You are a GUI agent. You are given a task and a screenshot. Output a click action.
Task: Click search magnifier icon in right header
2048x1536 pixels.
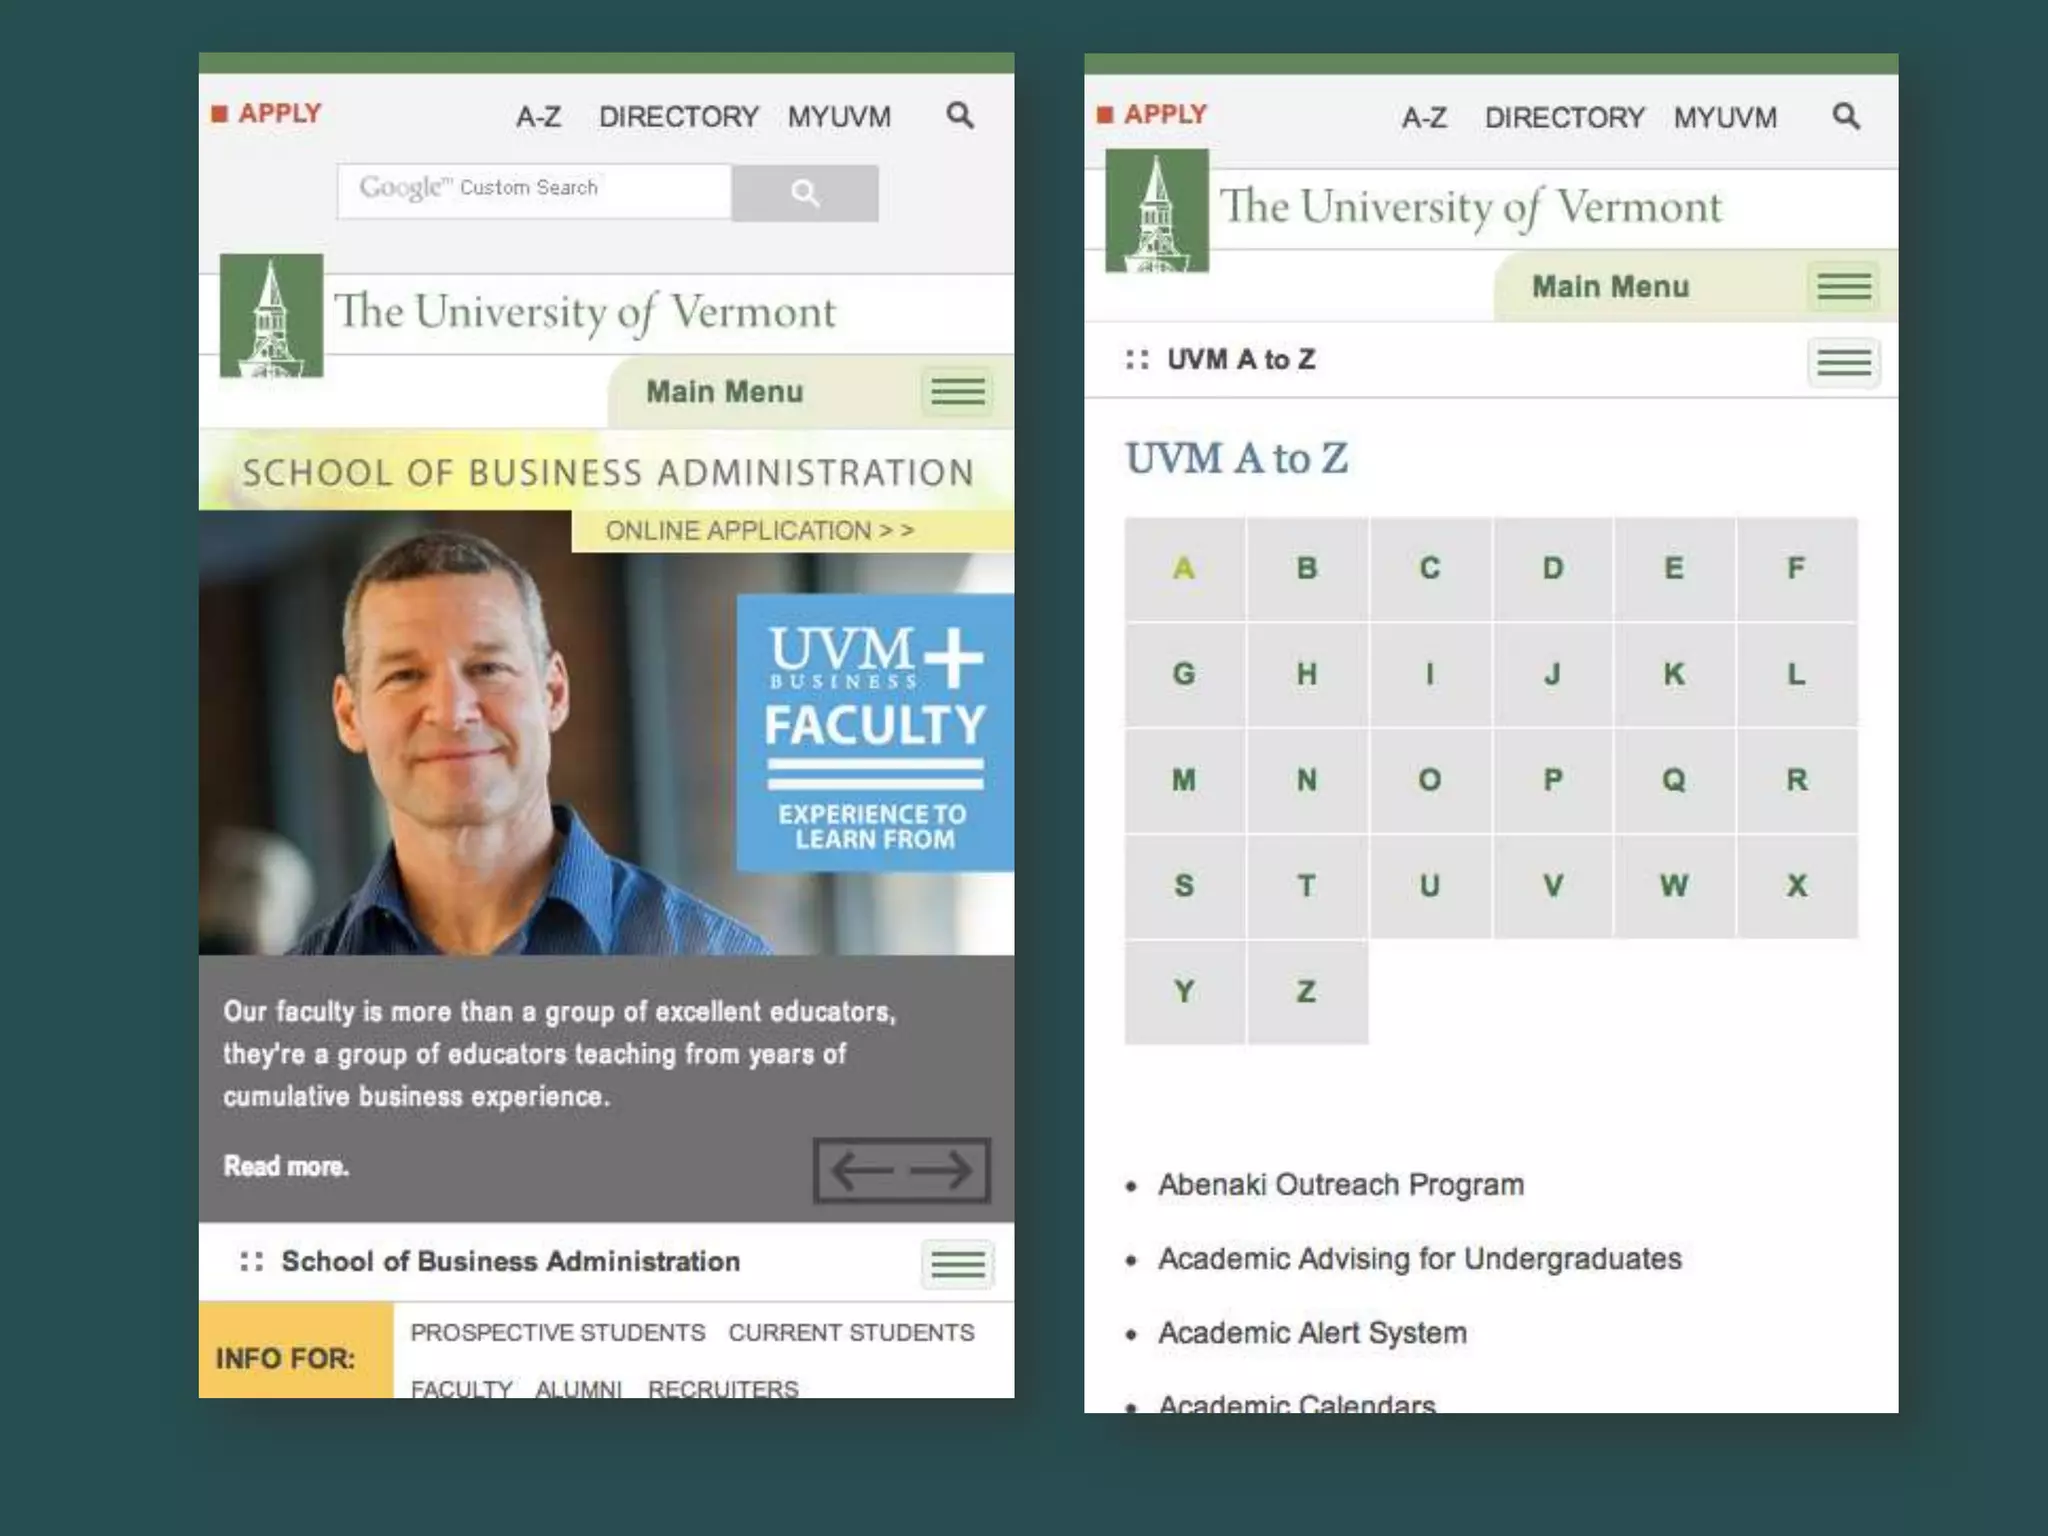[x=1846, y=117]
